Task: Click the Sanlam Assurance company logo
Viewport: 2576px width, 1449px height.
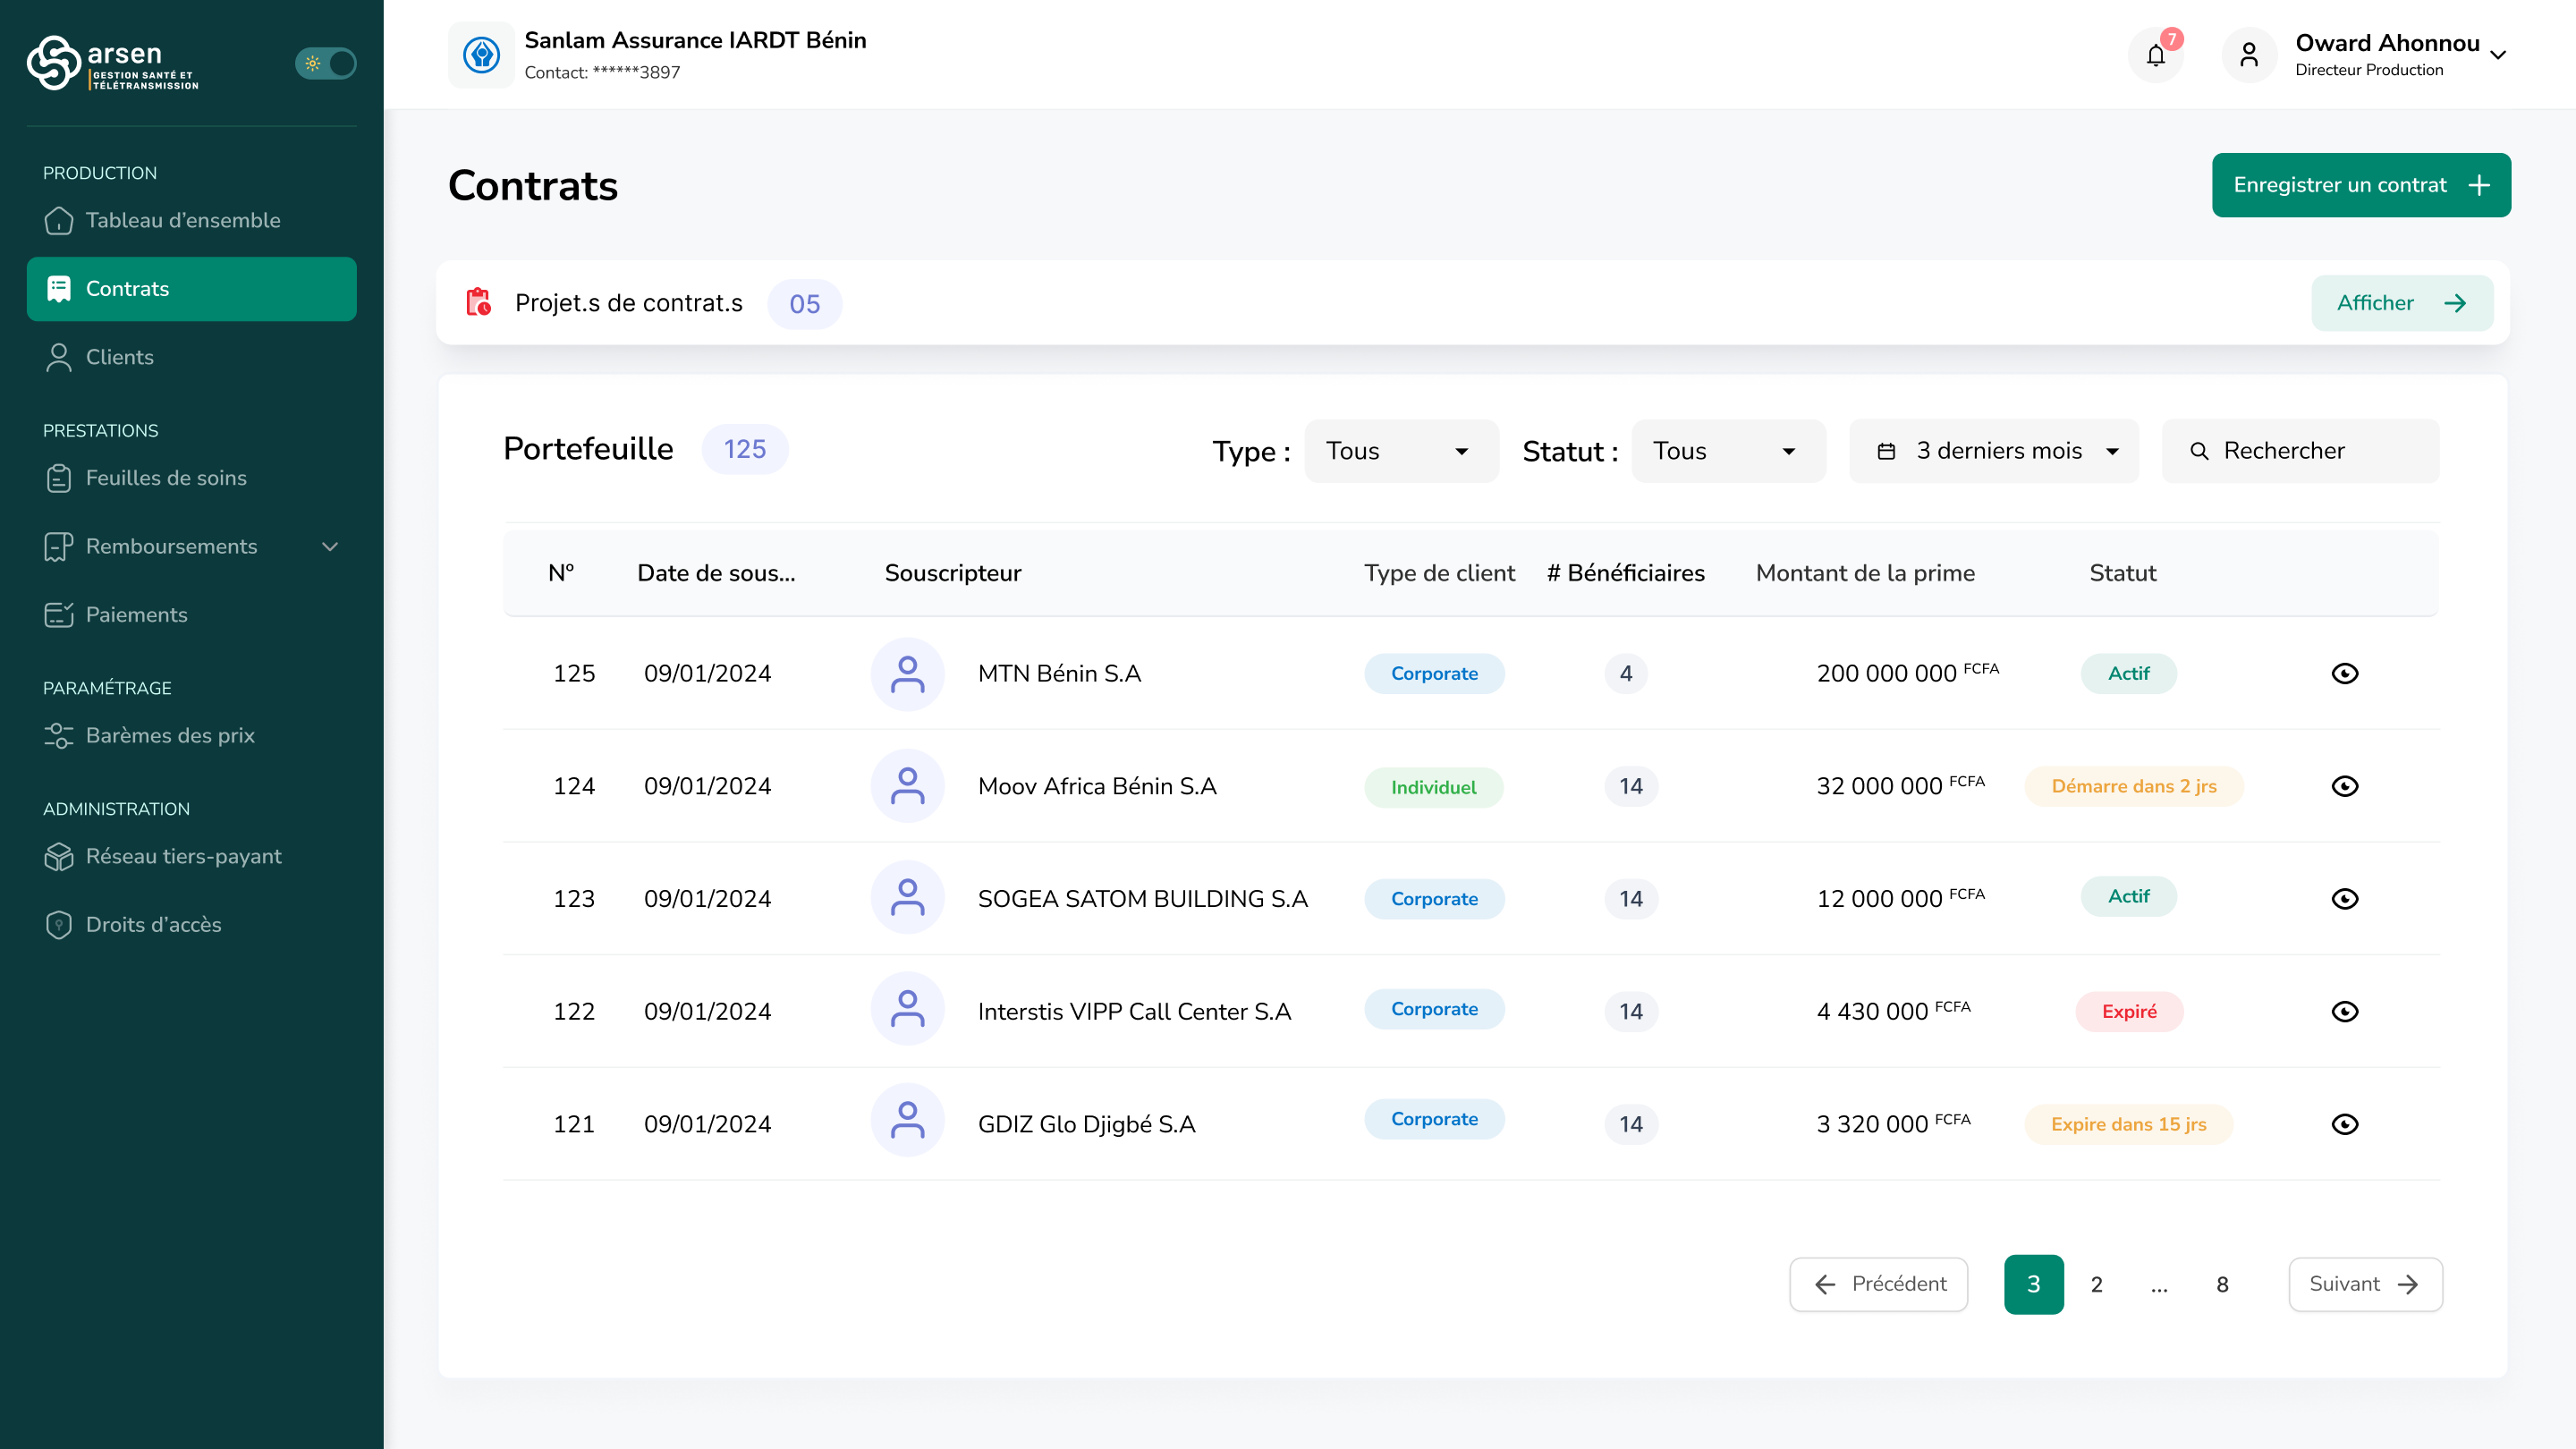Action: pyautogui.click(x=481, y=55)
